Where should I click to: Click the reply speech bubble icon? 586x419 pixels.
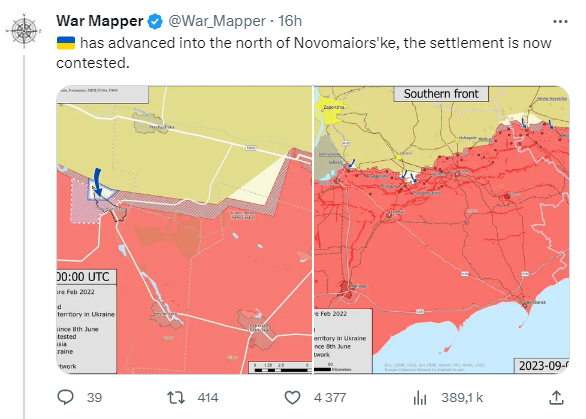coord(66,397)
